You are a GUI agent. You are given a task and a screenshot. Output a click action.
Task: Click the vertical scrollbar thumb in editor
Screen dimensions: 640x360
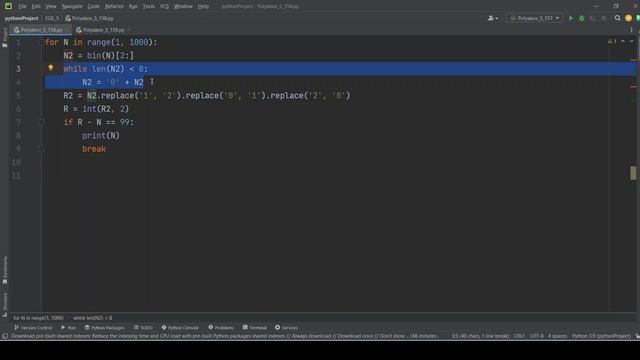point(633,173)
